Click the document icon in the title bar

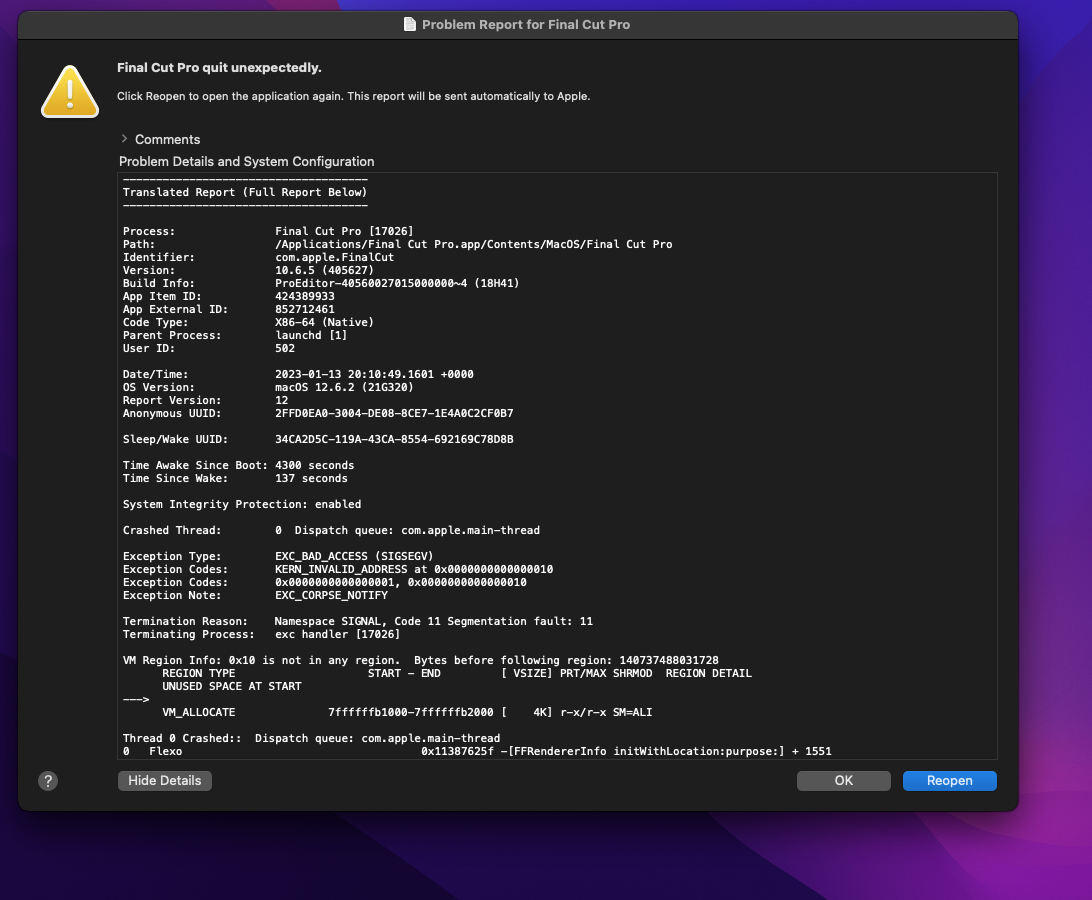[x=410, y=24]
